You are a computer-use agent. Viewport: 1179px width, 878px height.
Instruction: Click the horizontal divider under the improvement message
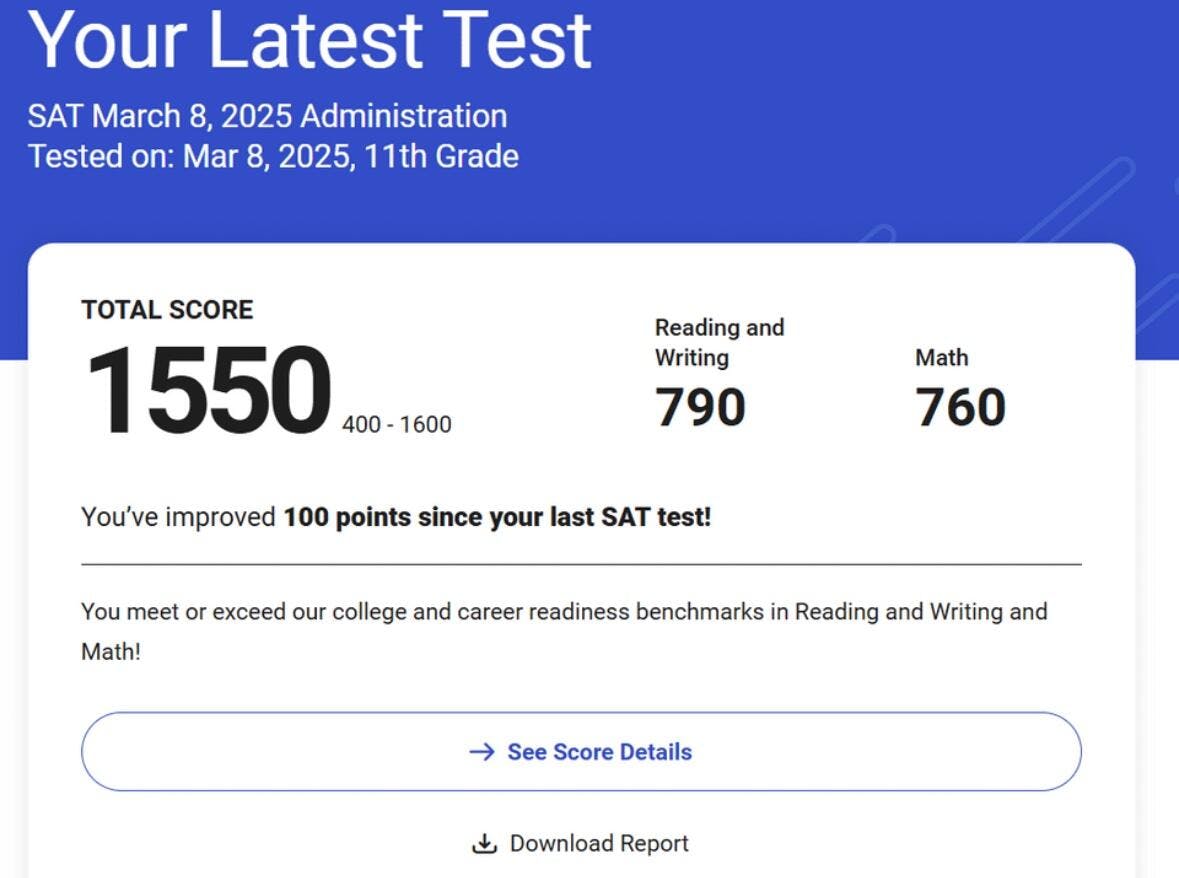581,565
